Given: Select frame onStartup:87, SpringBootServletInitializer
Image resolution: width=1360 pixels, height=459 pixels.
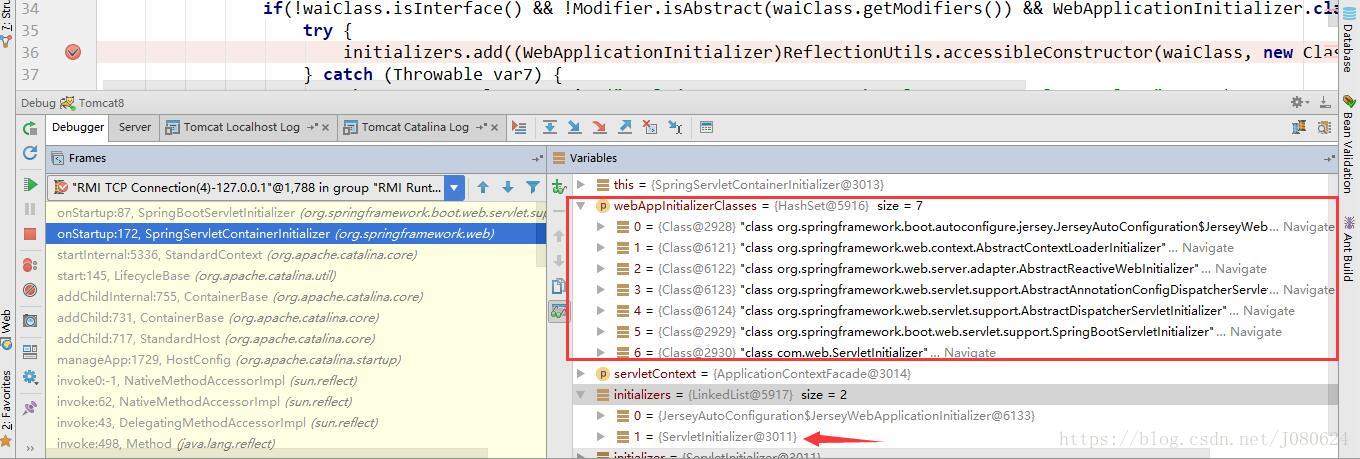Looking at the screenshot, I should point(296,212).
